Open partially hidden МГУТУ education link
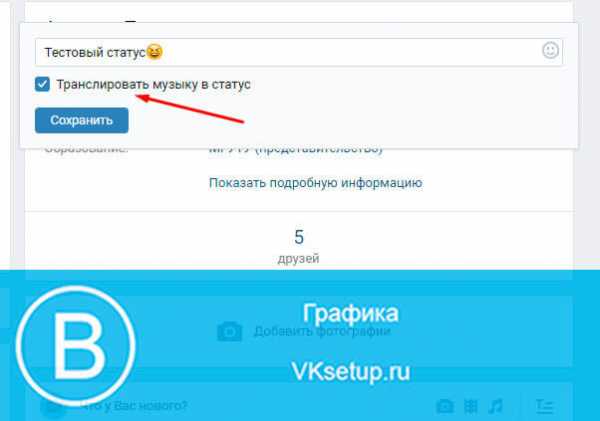 (296, 149)
